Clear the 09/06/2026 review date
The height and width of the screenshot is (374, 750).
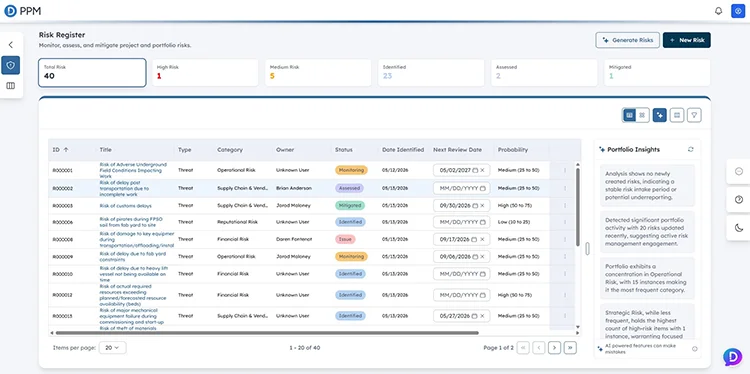[x=483, y=256]
